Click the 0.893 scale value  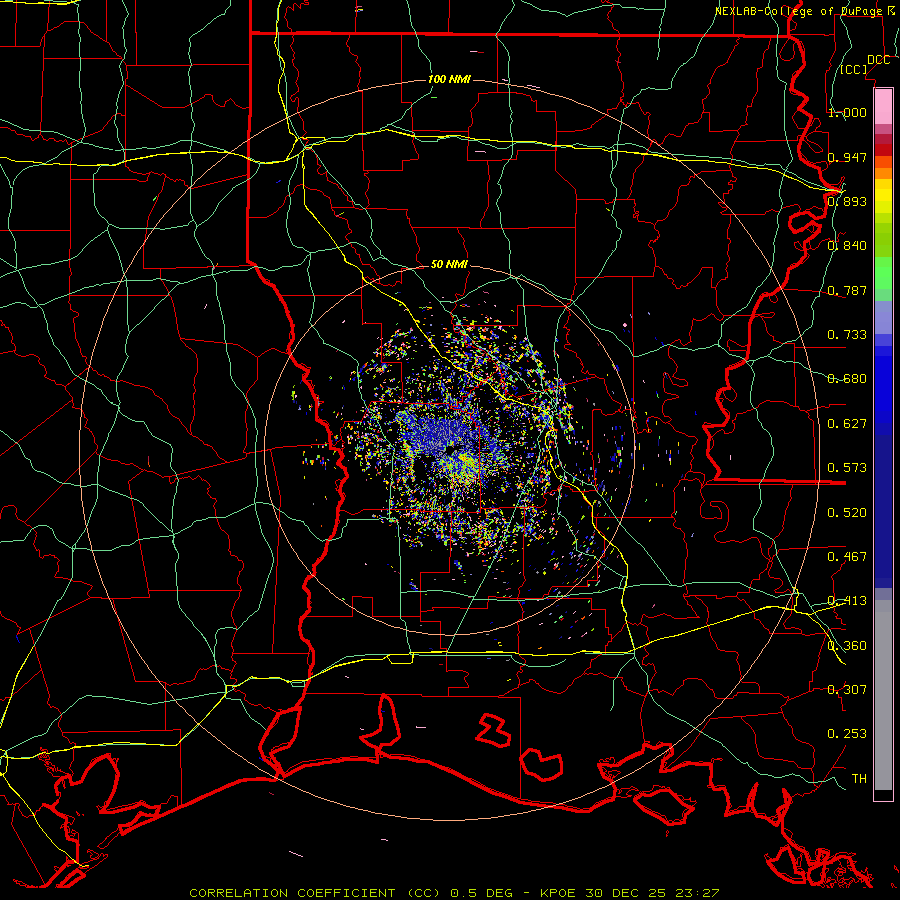(847, 201)
